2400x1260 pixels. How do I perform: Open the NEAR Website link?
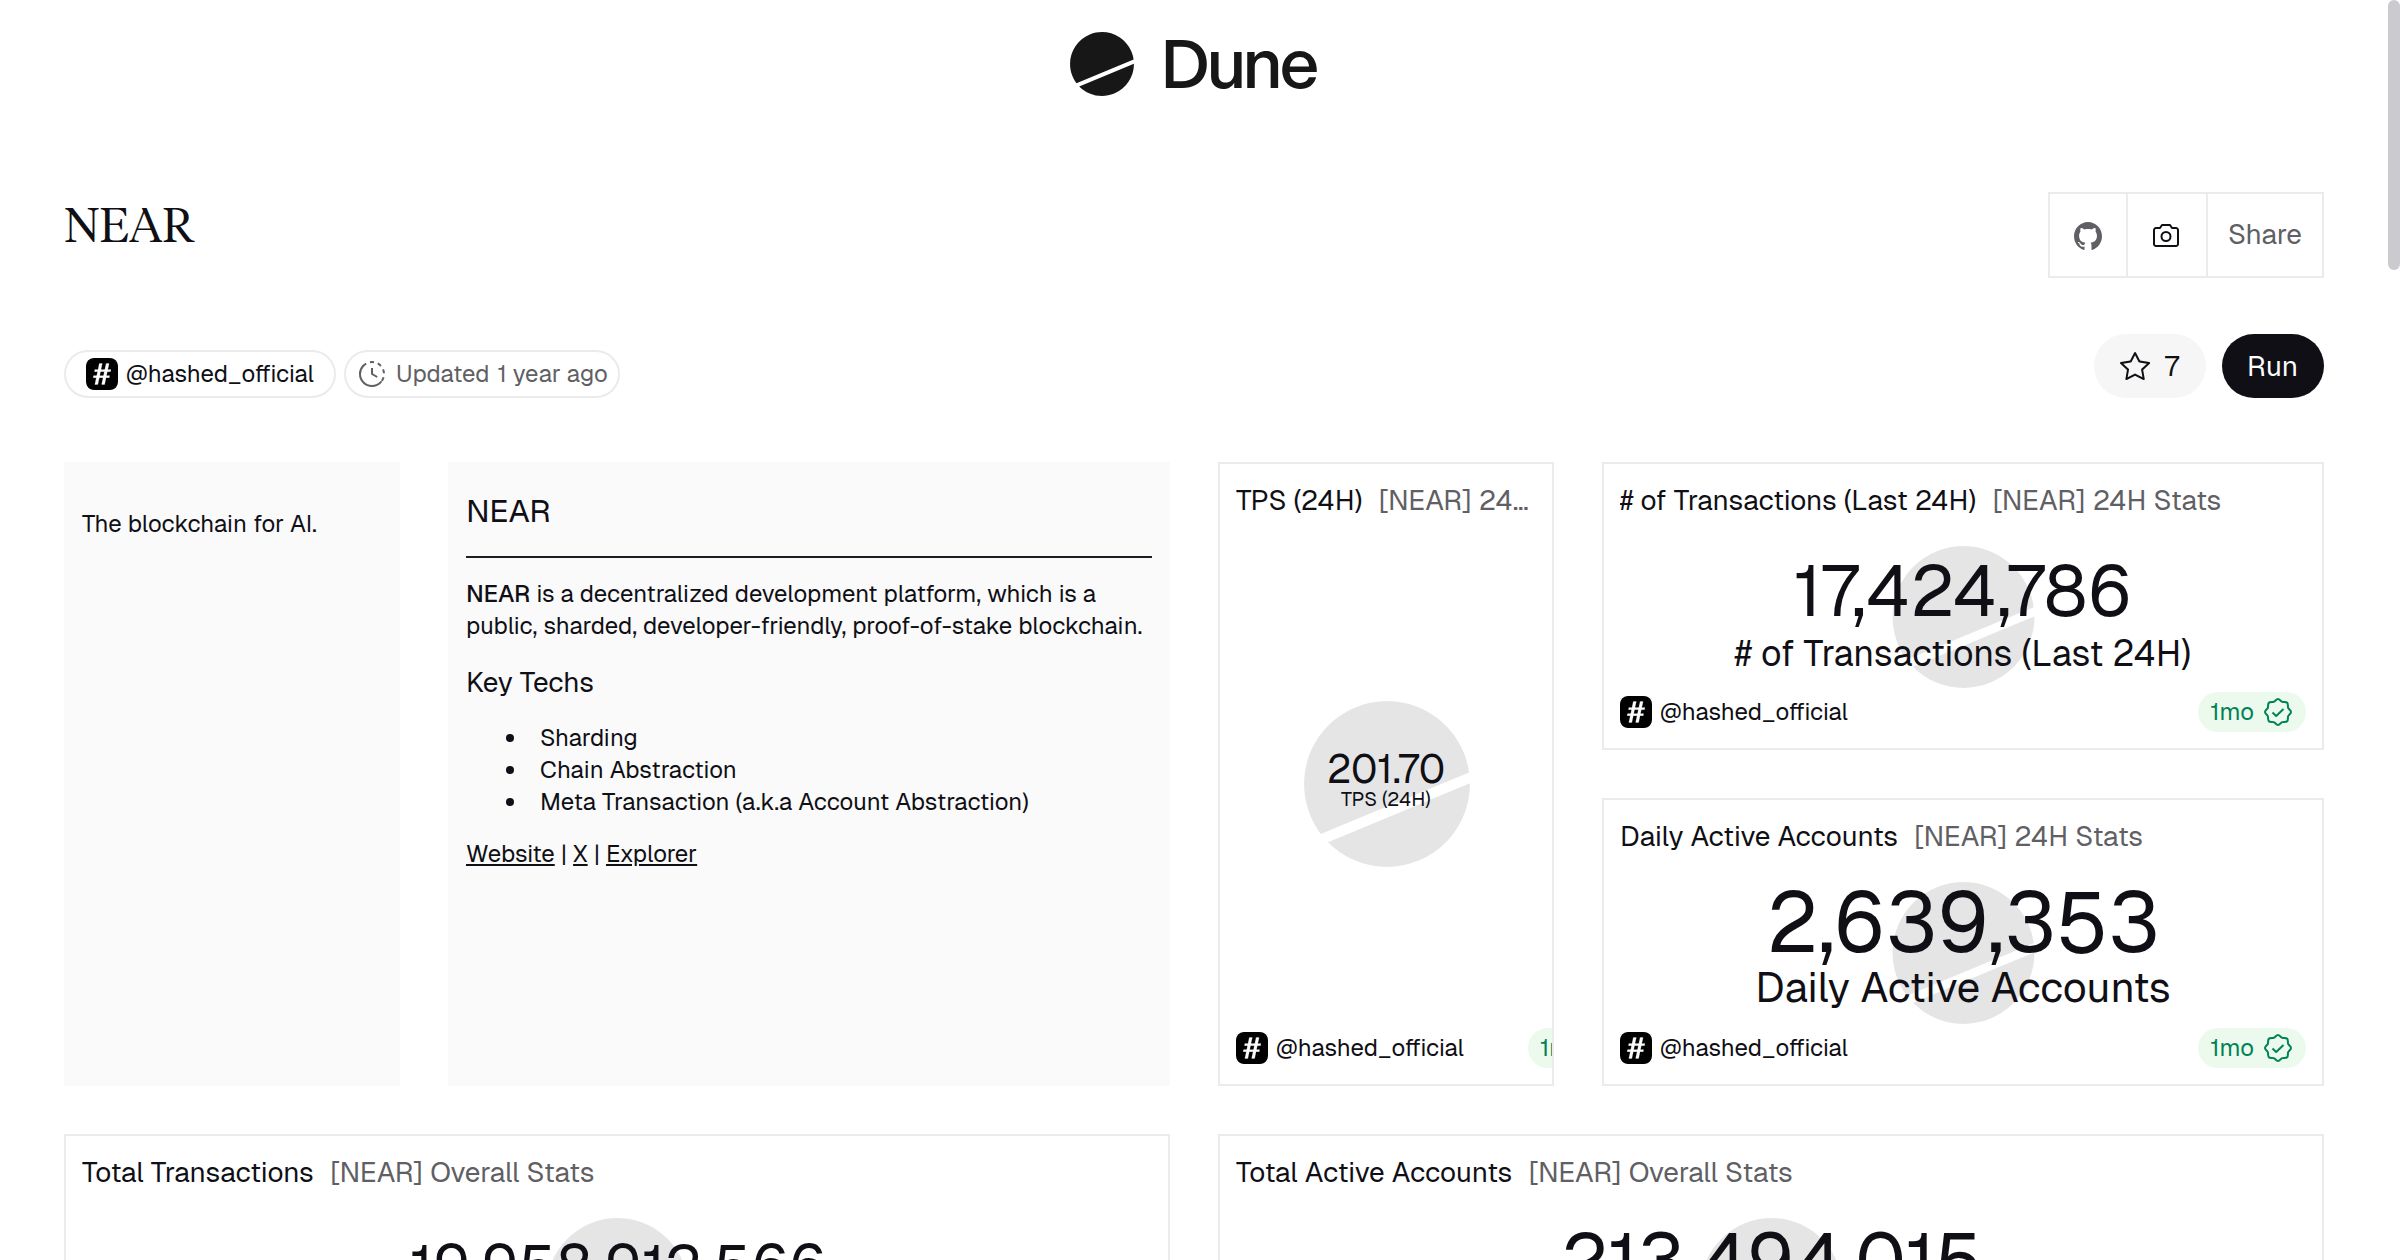click(510, 854)
